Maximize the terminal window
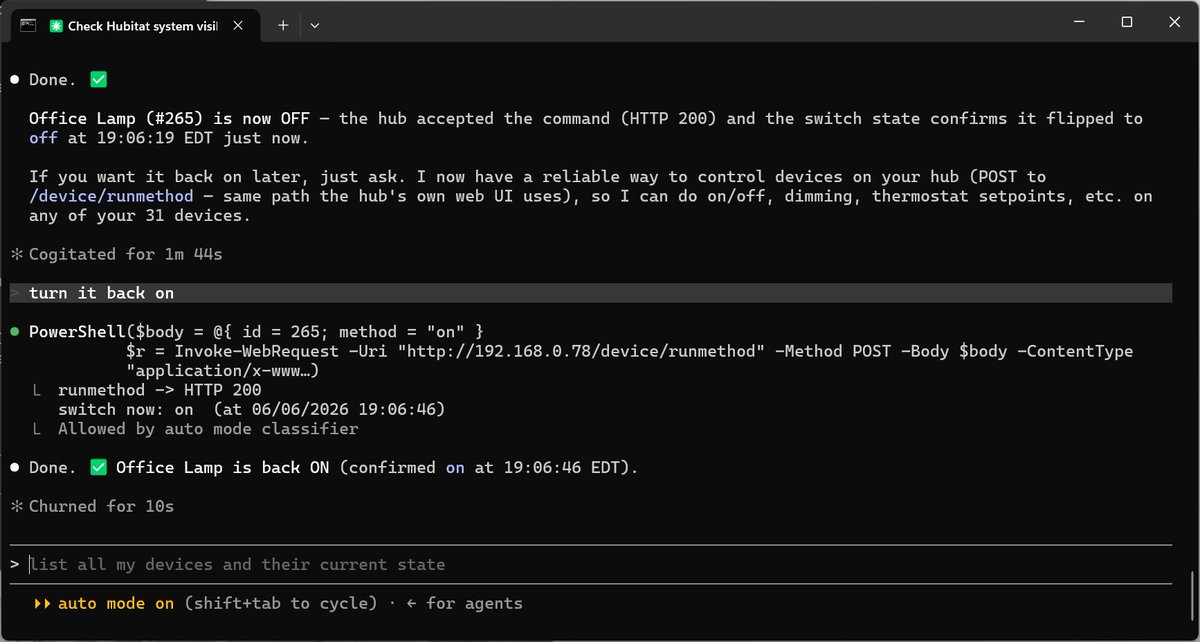1200x642 pixels. tap(1127, 21)
